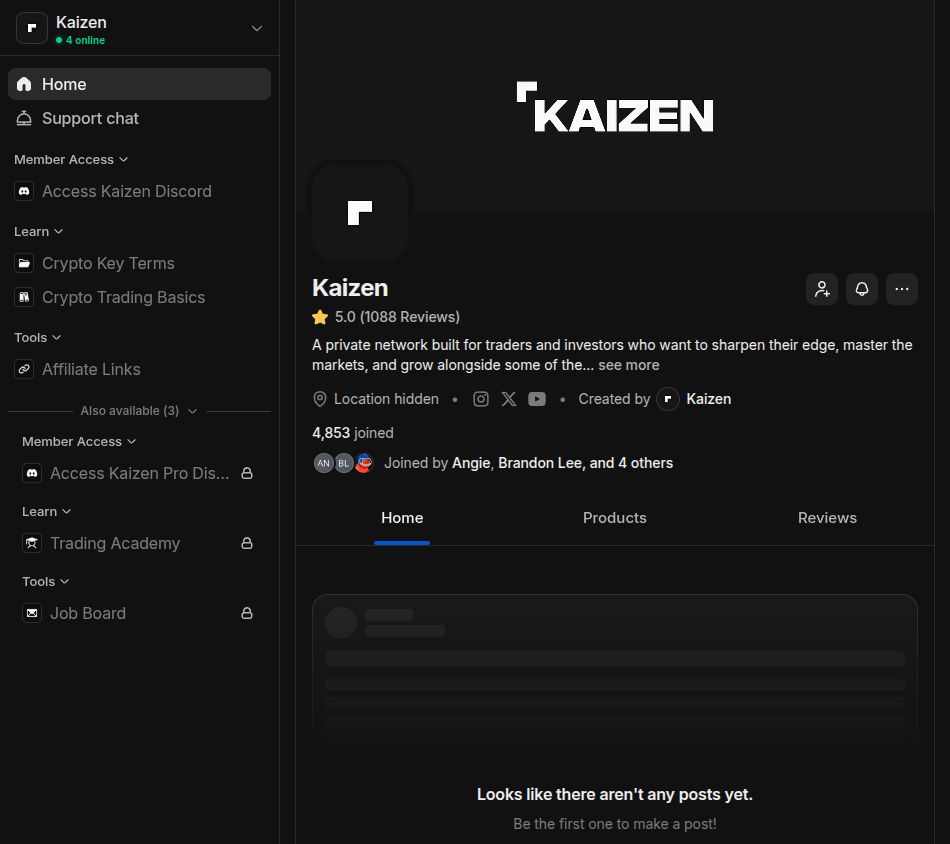Open Access Kaizen Discord
This screenshot has width=950, height=844.
[139, 191]
